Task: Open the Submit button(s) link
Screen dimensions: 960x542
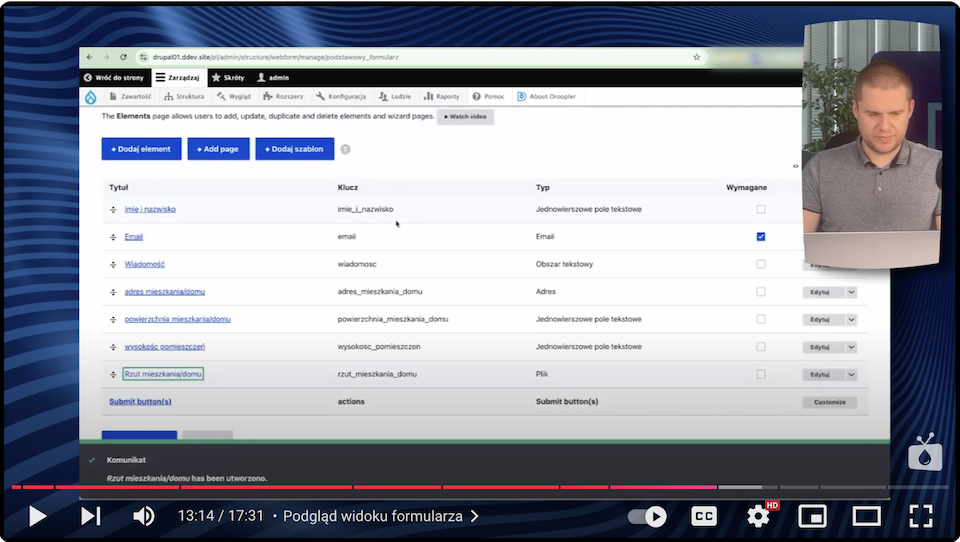Action: [x=140, y=402]
